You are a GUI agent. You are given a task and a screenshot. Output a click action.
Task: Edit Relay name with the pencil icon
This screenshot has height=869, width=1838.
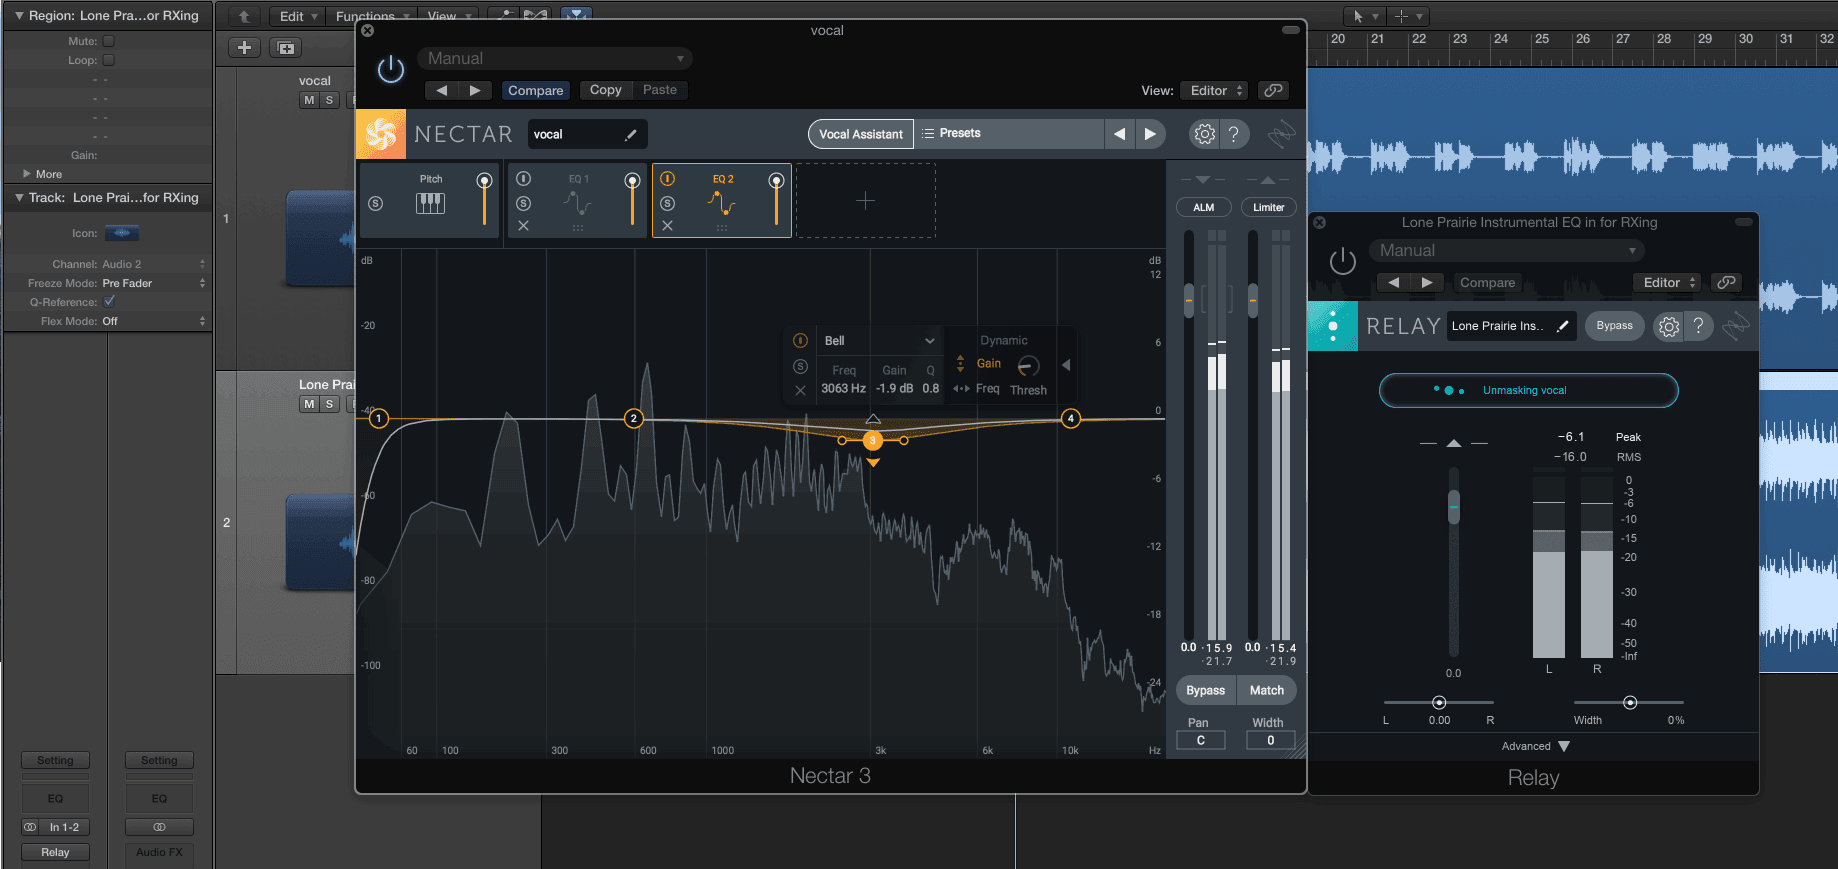coord(1563,326)
